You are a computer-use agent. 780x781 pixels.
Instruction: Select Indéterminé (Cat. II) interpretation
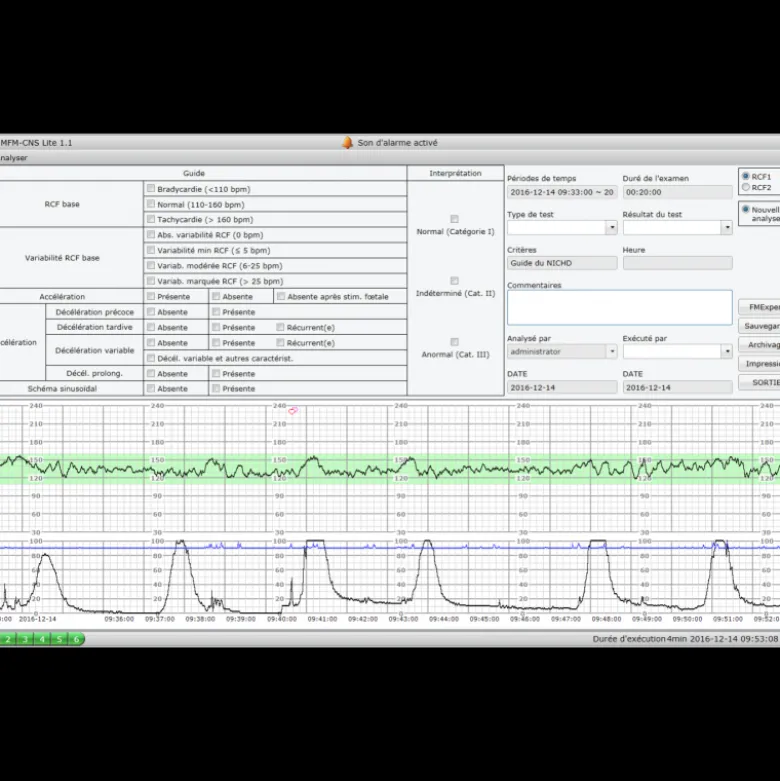[x=454, y=280]
